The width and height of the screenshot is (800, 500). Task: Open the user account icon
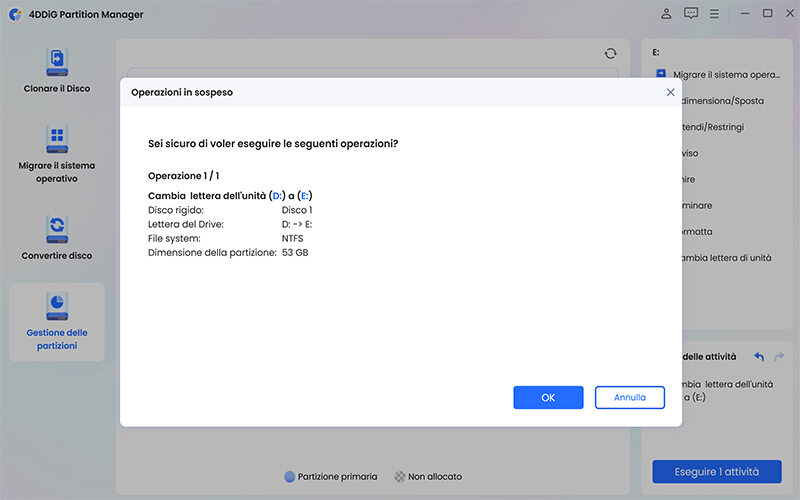point(667,14)
